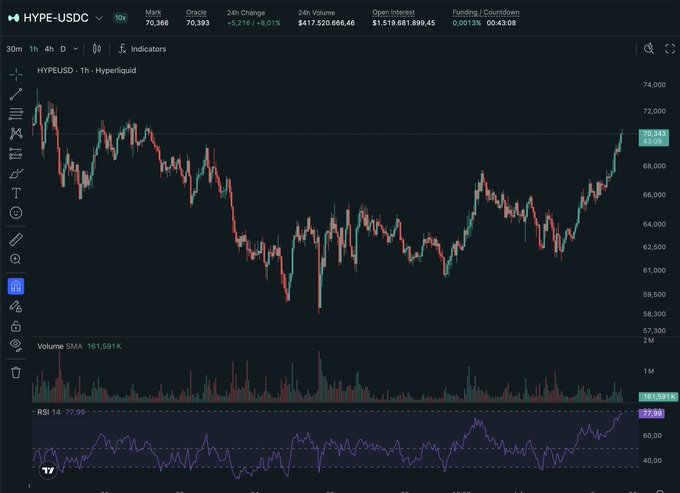
Task: Select the ruler measure tool
Action: pos(16,239)
